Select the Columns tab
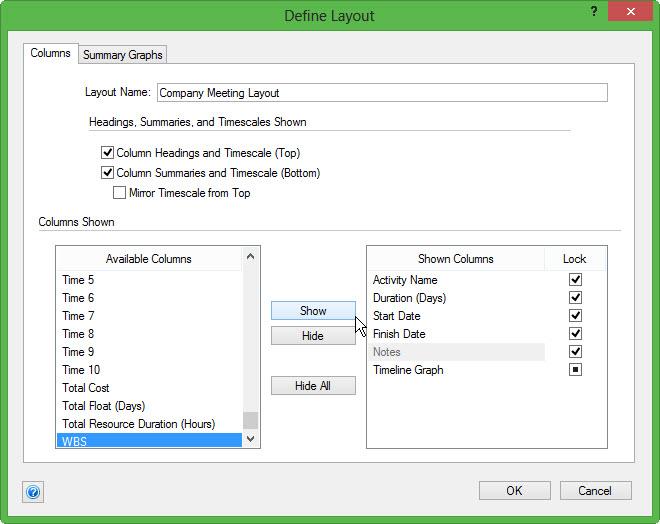The image size is (660, 524). pos(50,53)
